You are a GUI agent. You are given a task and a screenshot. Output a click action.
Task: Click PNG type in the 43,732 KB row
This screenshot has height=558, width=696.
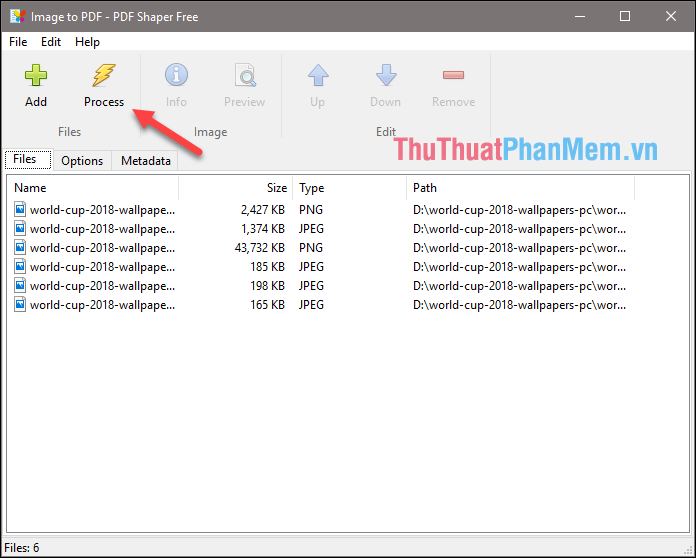(x=311, y=248)
